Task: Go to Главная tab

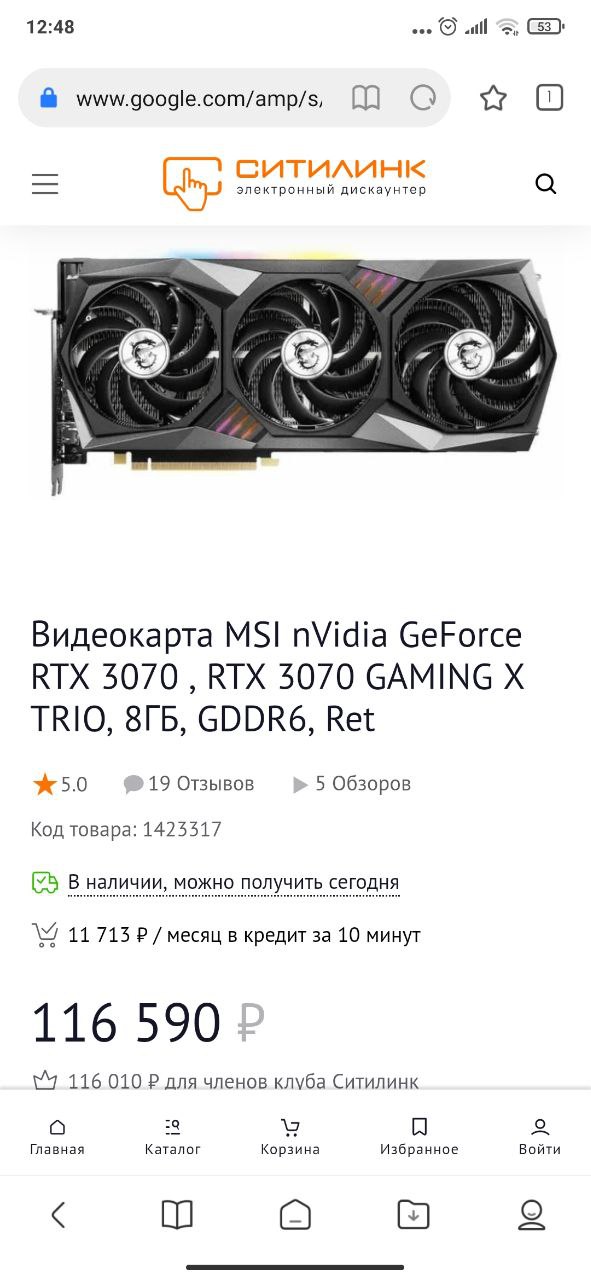Action: point(57,1137)
